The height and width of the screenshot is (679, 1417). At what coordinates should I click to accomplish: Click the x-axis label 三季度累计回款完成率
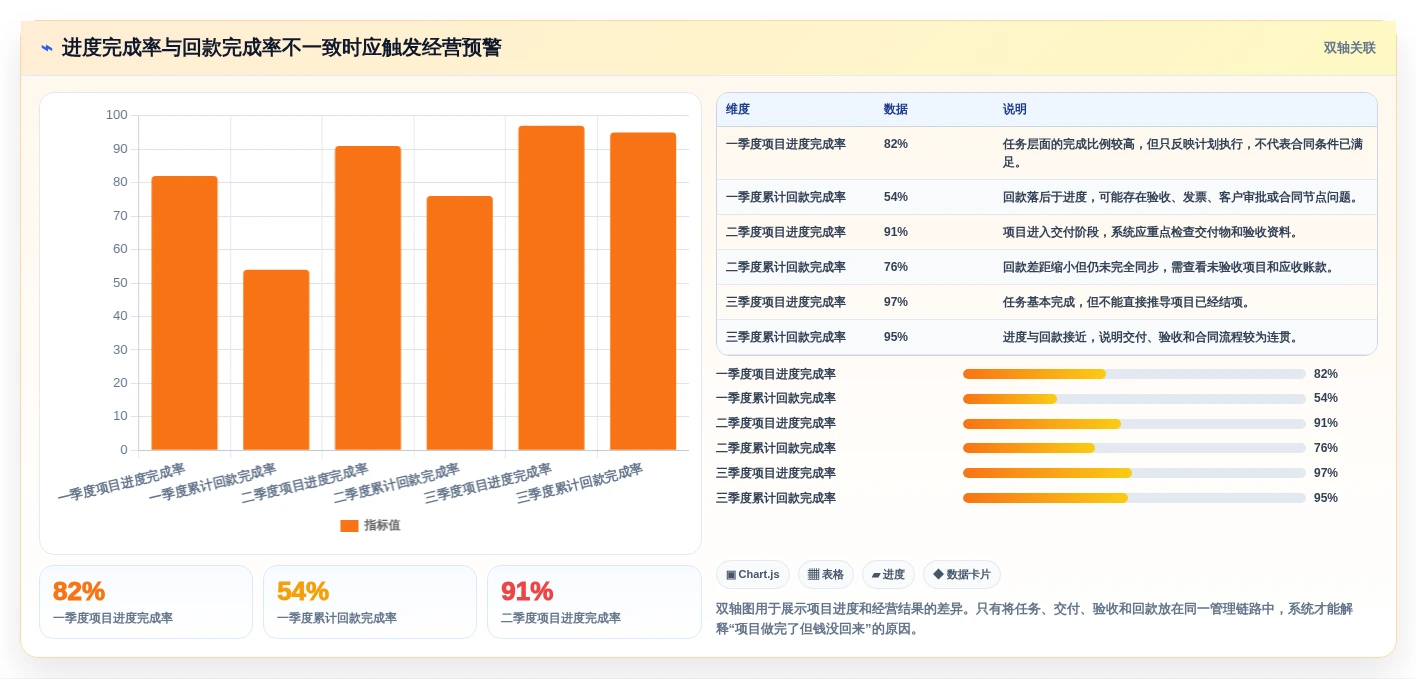[580, 483]
